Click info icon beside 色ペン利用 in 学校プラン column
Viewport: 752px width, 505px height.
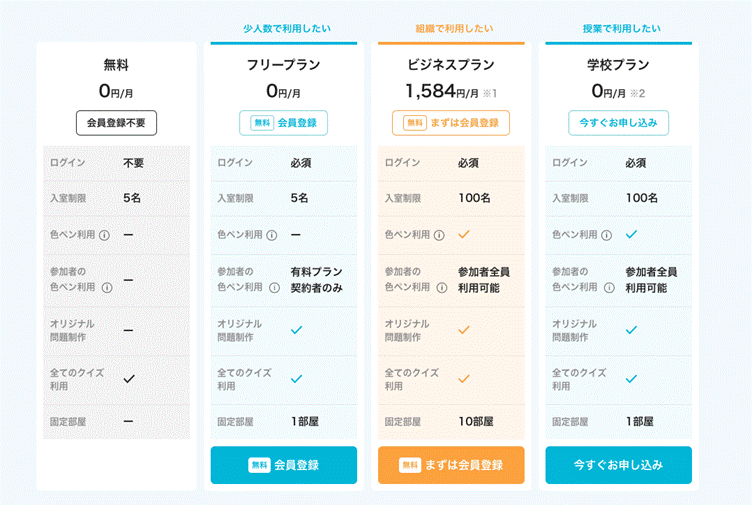[x=606, y=235]
